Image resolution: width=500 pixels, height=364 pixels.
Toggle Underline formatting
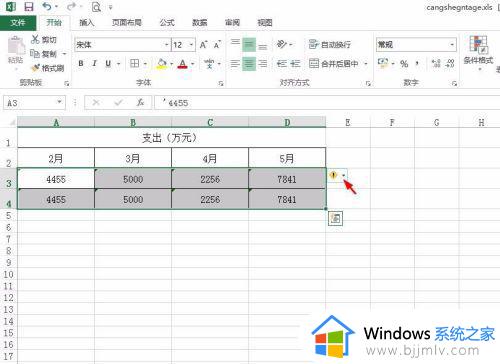[108, 63]
